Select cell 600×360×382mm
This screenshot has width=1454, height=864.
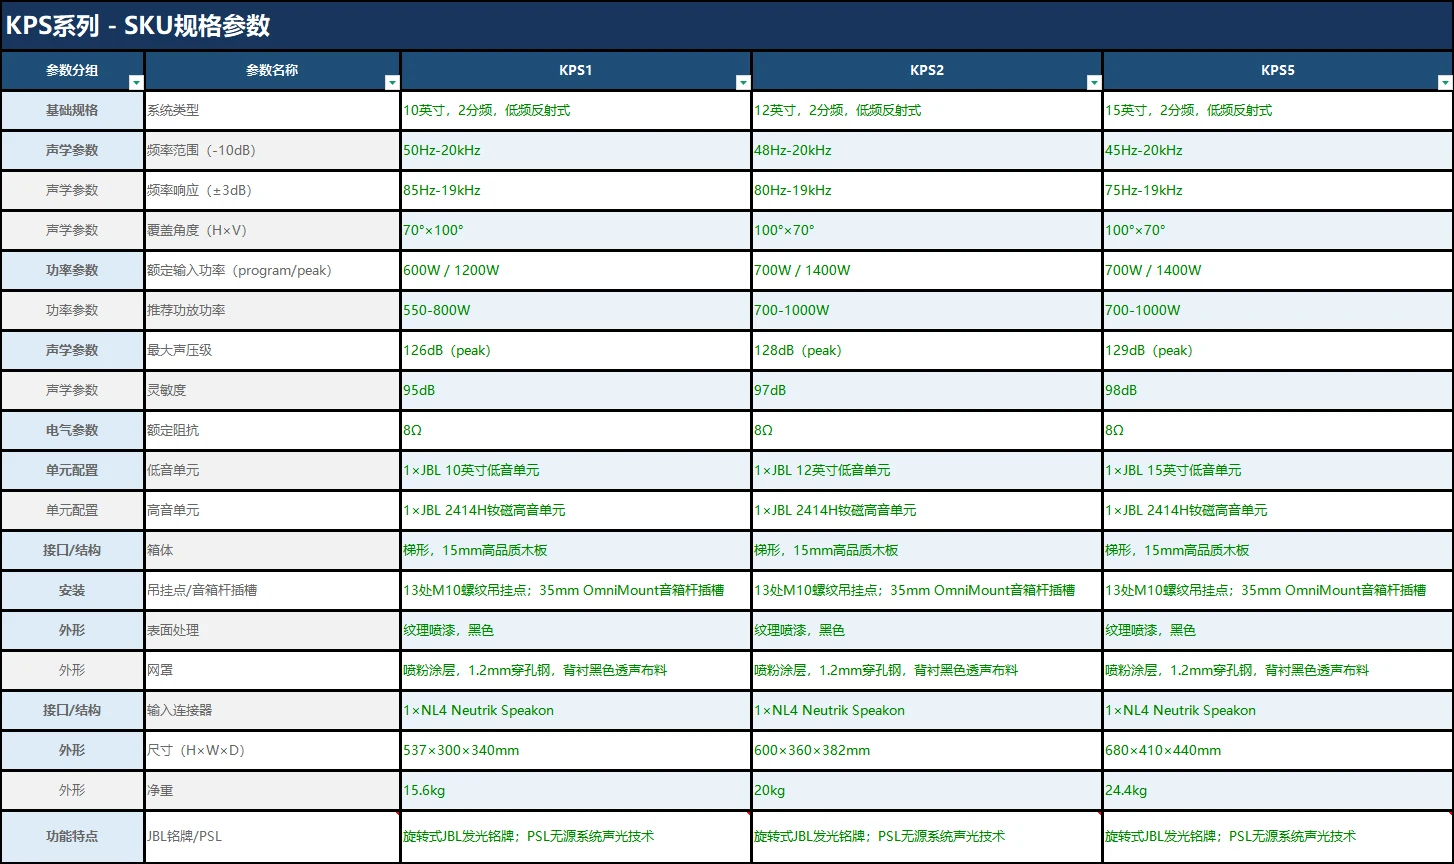pos(927,751)
